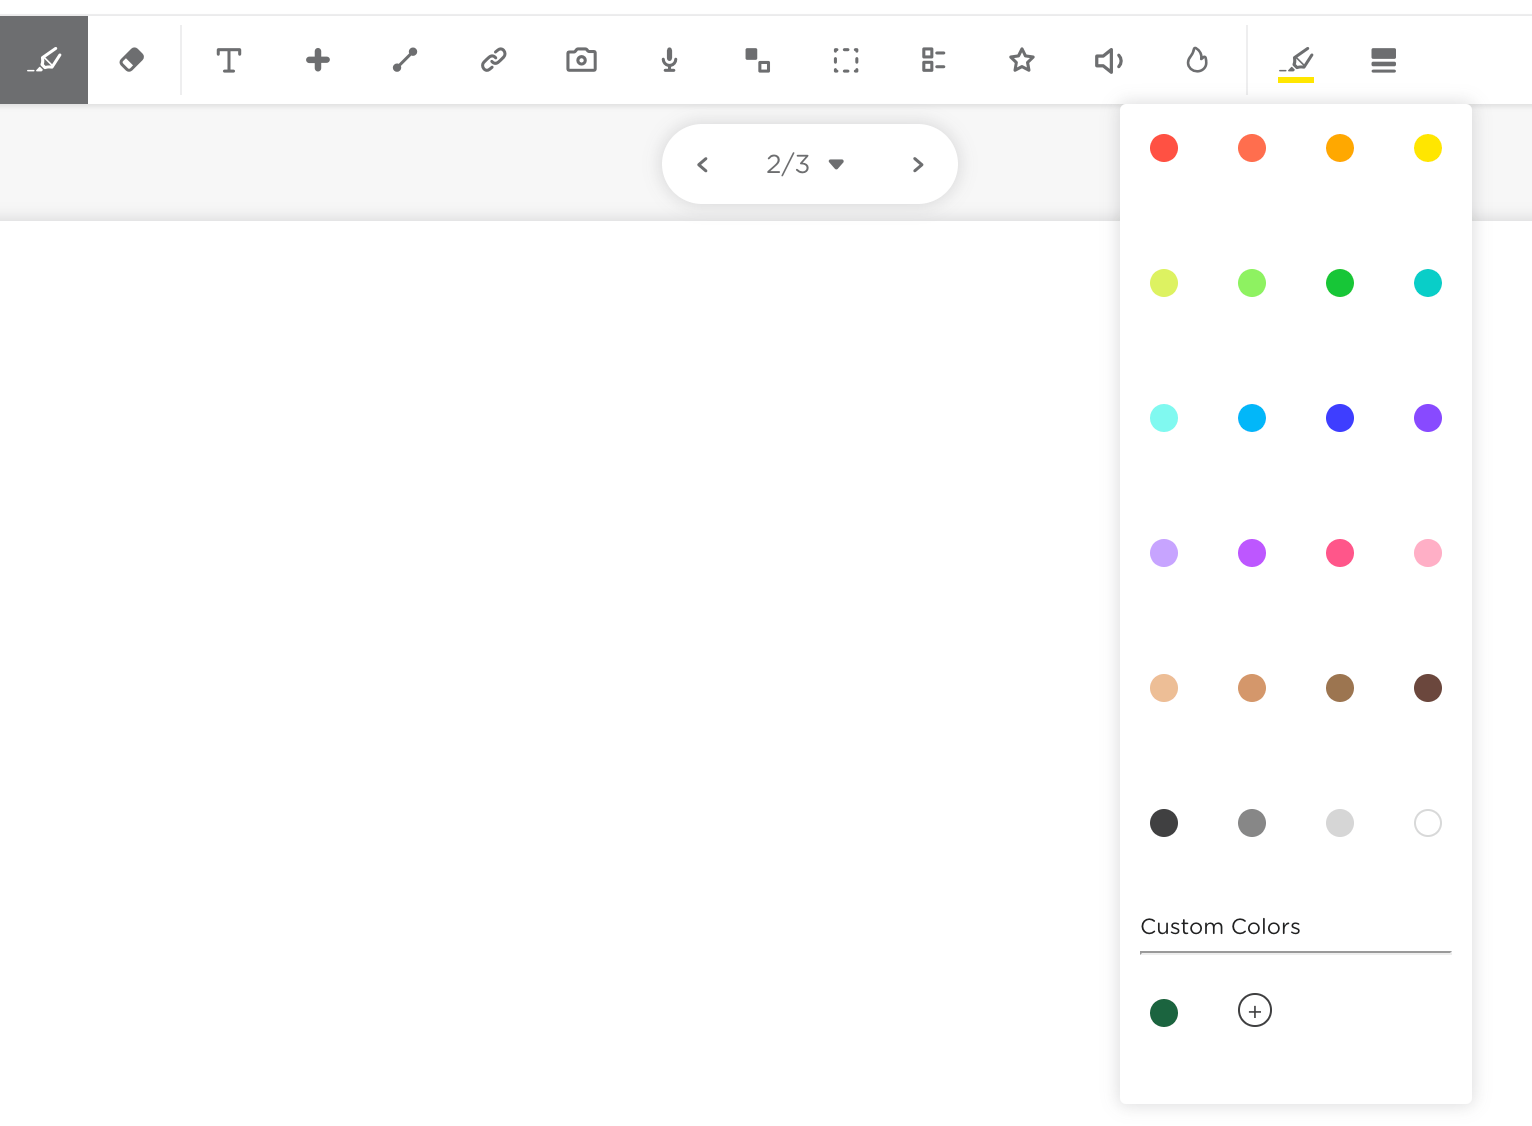Add a new custom color
Screen dimensions: 1532x1126
[x=1255, y=1010]
